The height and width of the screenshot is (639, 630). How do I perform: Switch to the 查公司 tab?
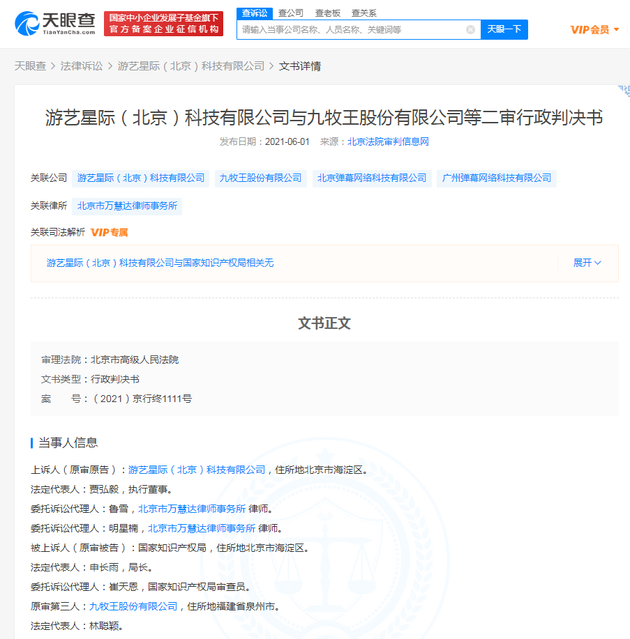[x=290, y=12]
